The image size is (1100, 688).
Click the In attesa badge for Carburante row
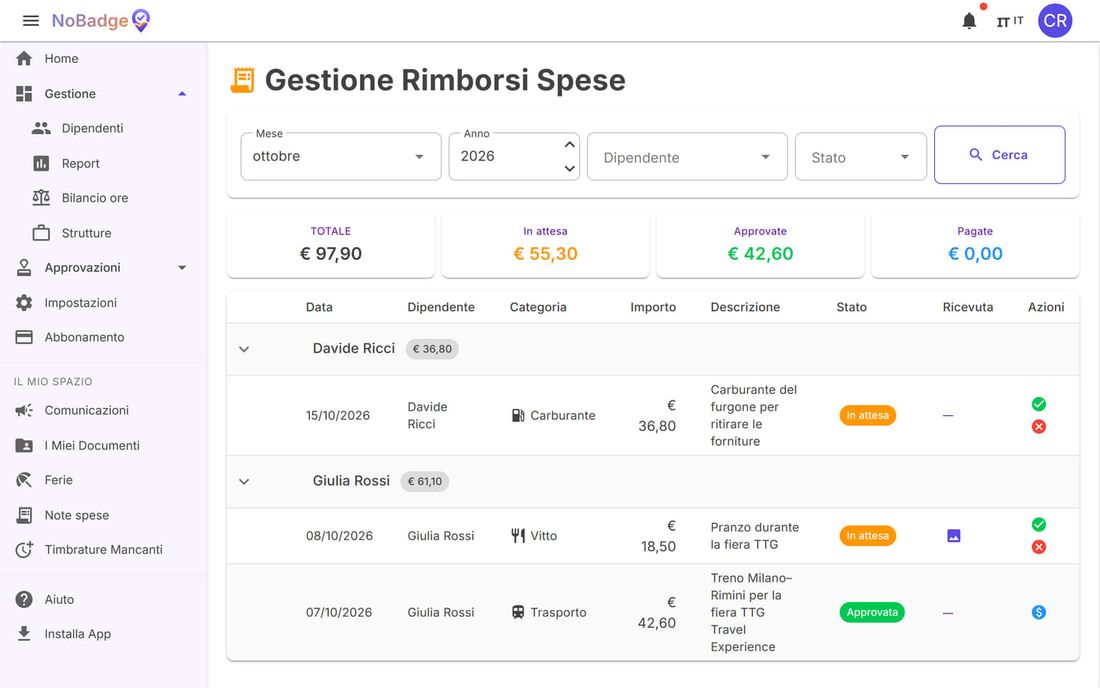[x=868, y=416]
